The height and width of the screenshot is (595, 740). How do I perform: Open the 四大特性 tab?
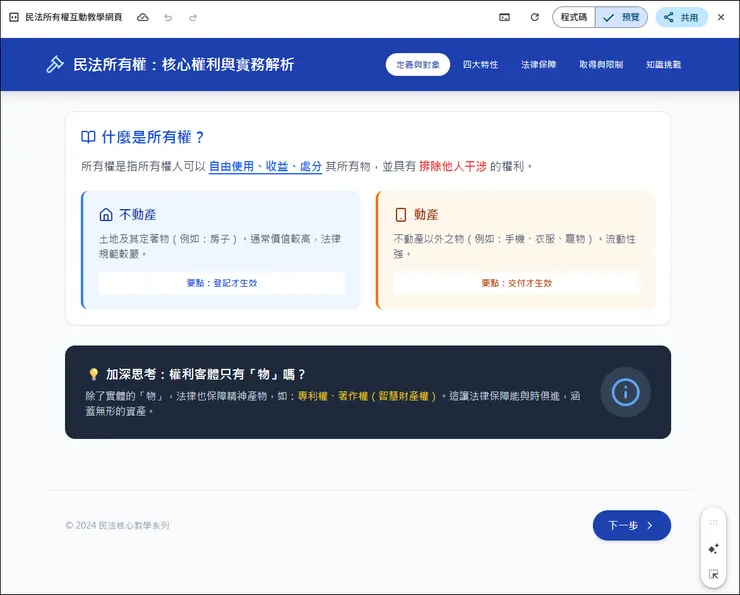click(480, 65)
